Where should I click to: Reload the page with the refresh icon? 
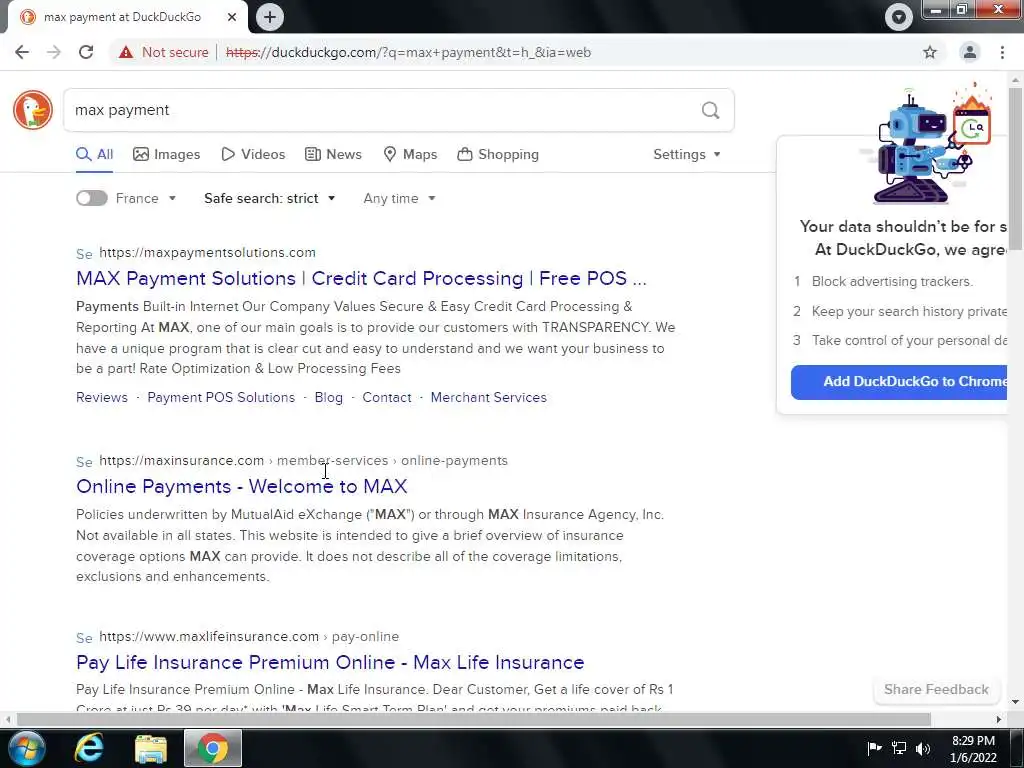[x=86, y=52]
